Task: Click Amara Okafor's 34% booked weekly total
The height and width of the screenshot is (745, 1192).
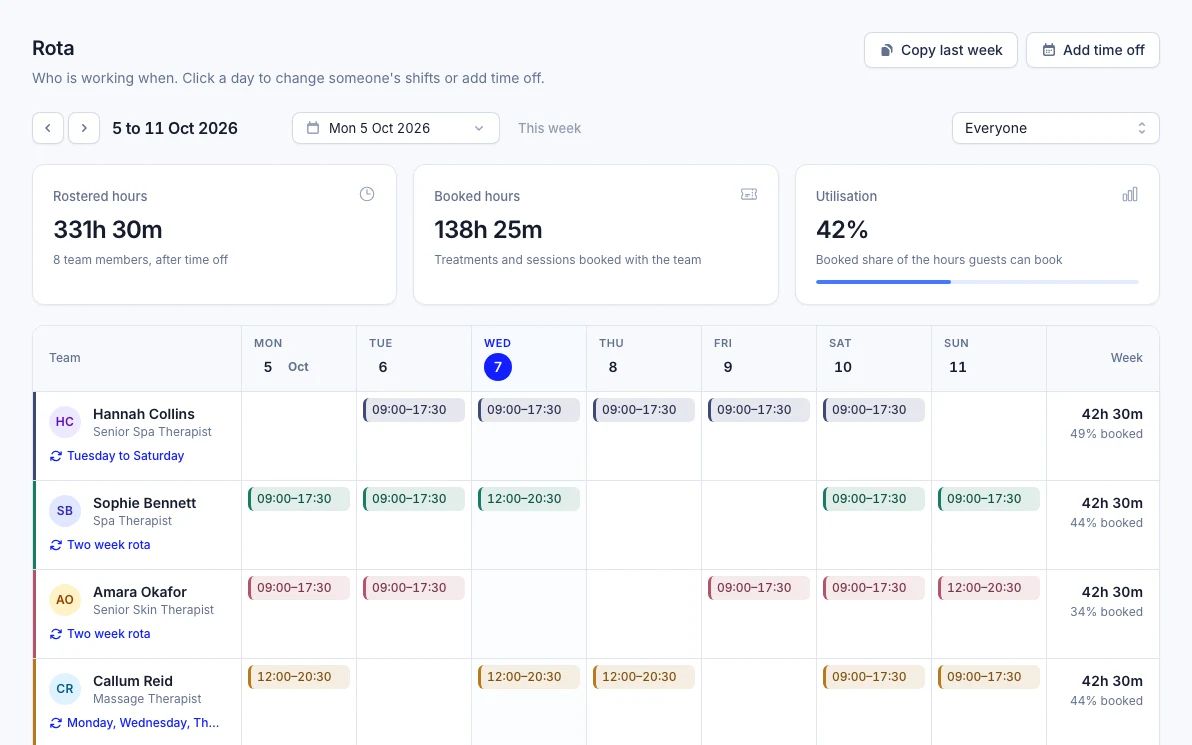Action: [x=1106, y=612]
